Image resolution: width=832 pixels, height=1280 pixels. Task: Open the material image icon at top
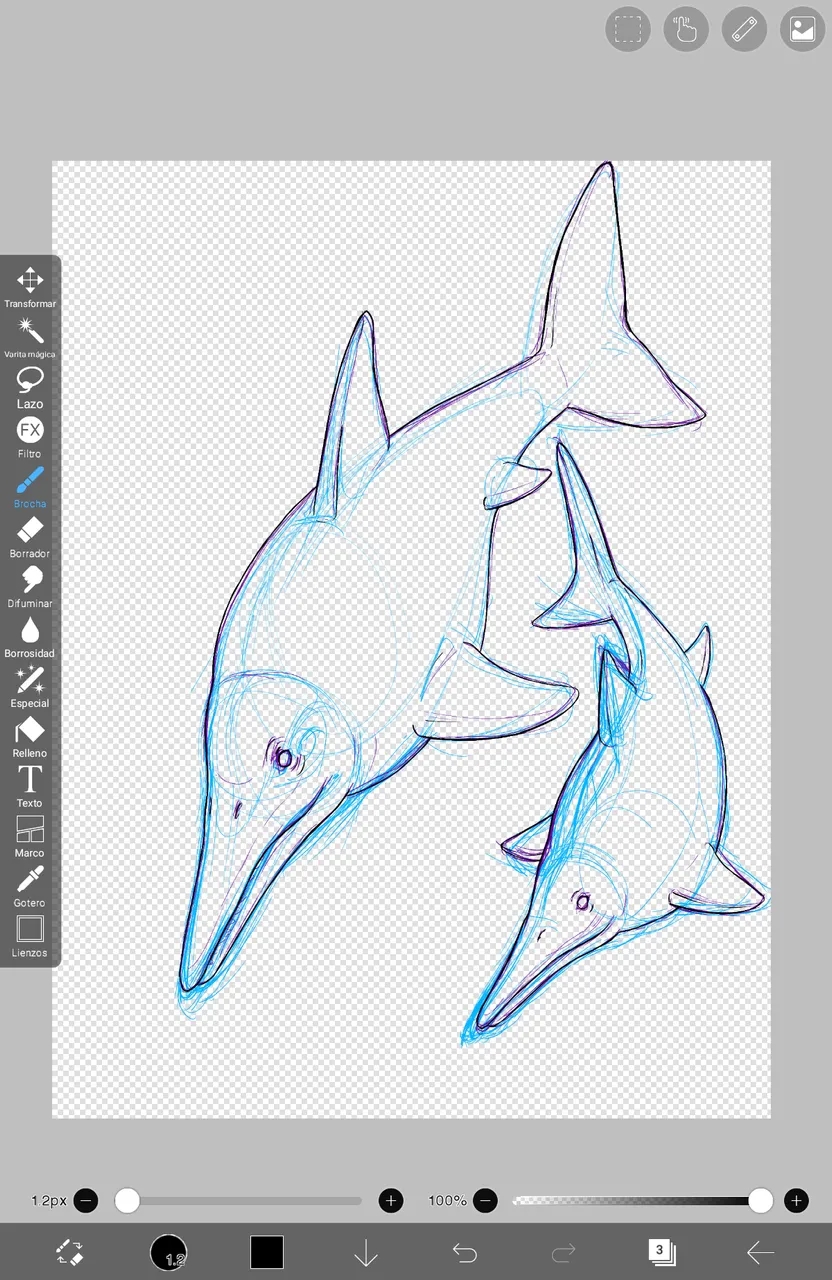click(x=802, y=29)
